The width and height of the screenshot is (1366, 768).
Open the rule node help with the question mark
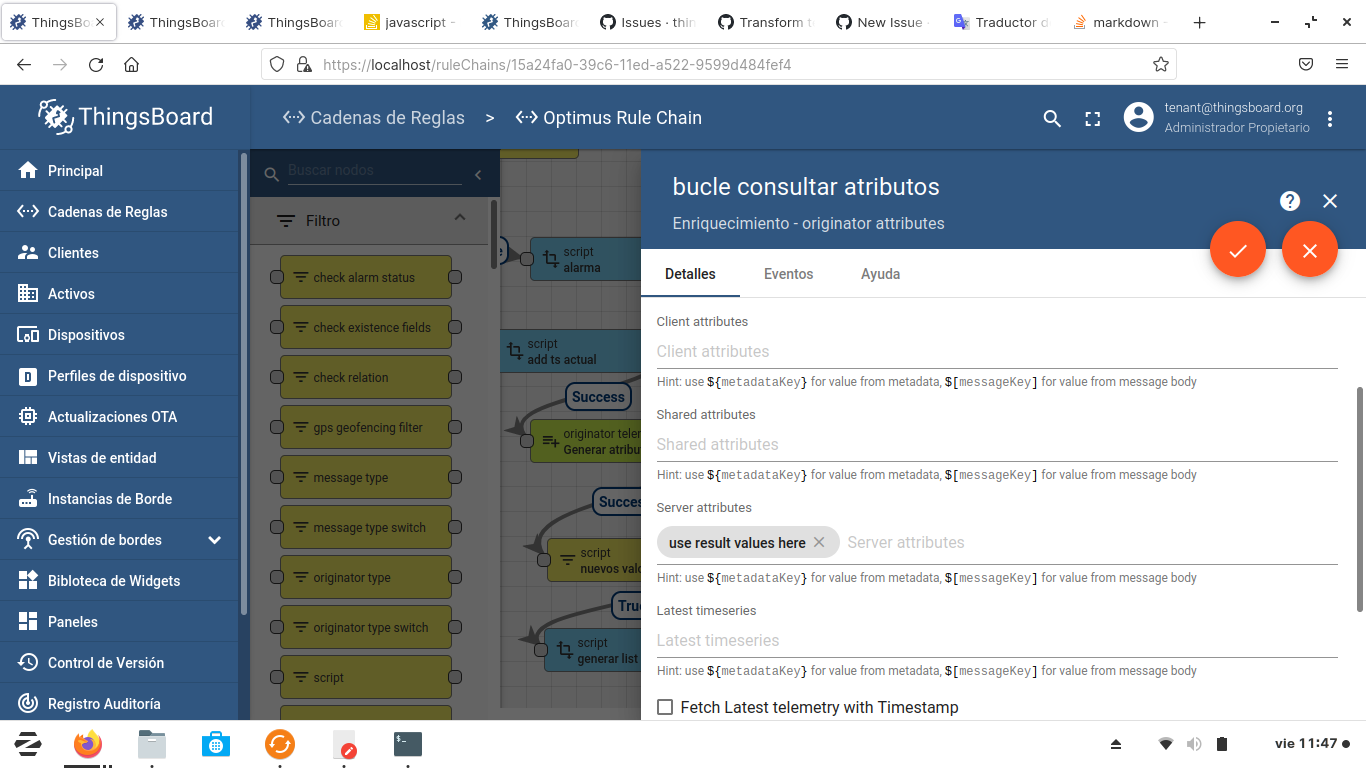(x=1289, y=200)
